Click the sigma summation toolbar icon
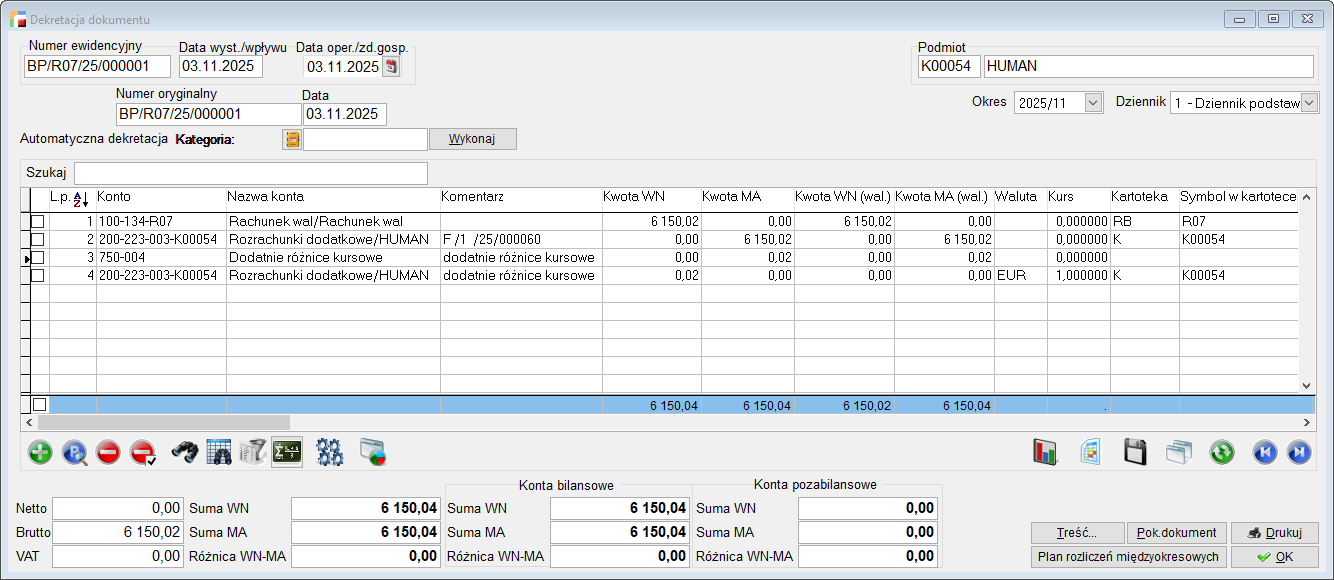Screen dimensions: 1334x580 287,453
